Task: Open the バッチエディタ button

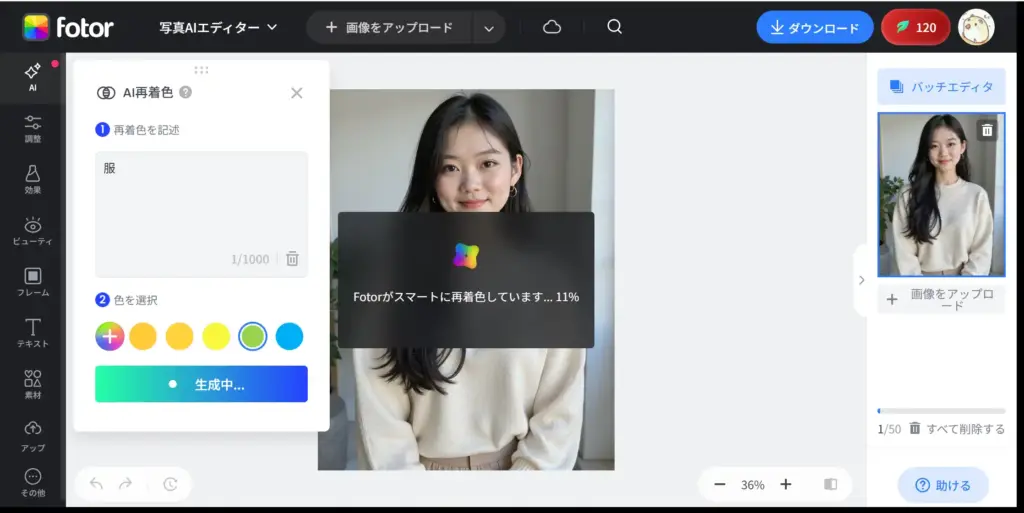Action: [x=941, y=86]
